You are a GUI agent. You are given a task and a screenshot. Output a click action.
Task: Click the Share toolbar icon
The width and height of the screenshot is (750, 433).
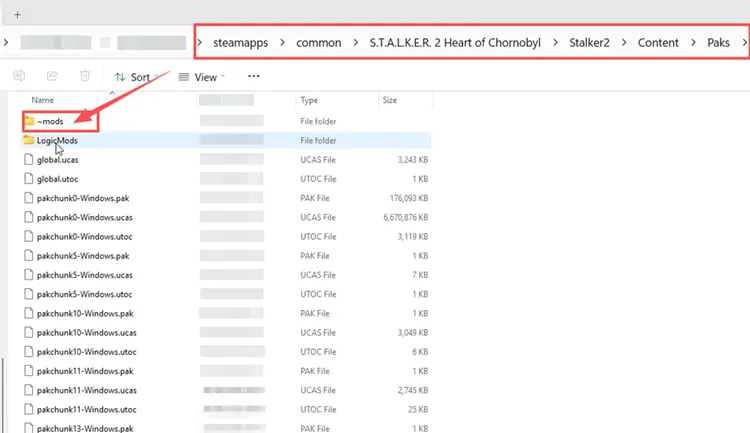[x=52, y=76]
